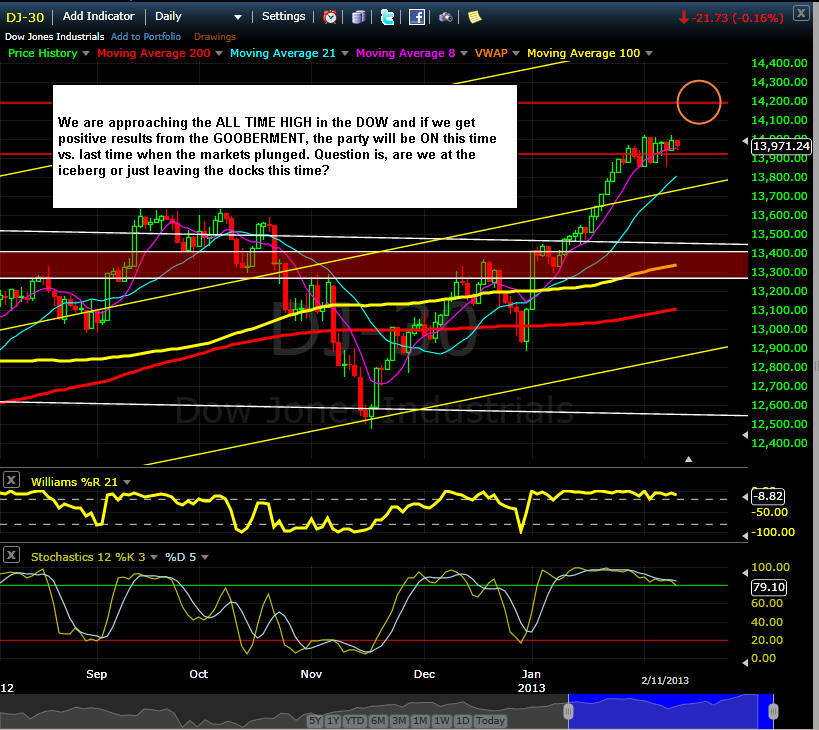Expand Moving Average 100 options
The width and height of the screenshot is (819, 730).
tap(649, 53)
